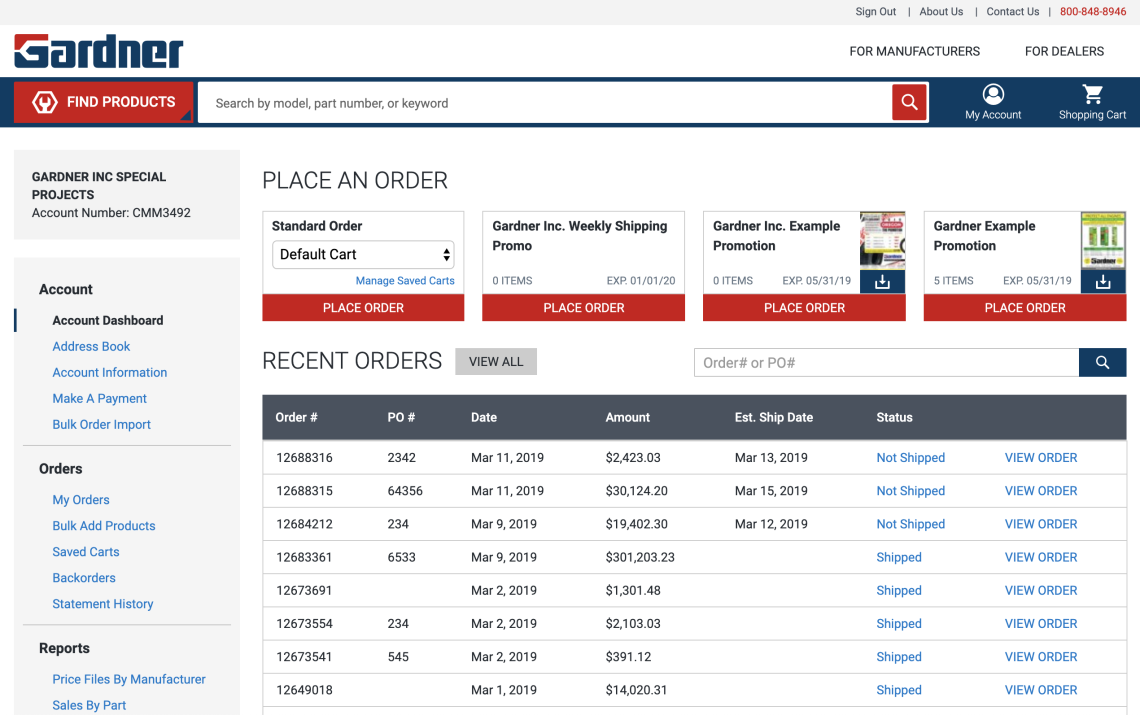Place order for Gardner Inc. Example Promotion

804,308
